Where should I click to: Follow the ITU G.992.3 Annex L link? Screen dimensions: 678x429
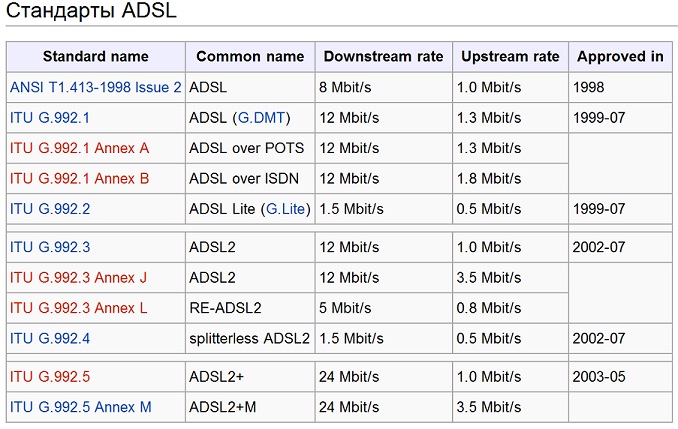[78, 307]
